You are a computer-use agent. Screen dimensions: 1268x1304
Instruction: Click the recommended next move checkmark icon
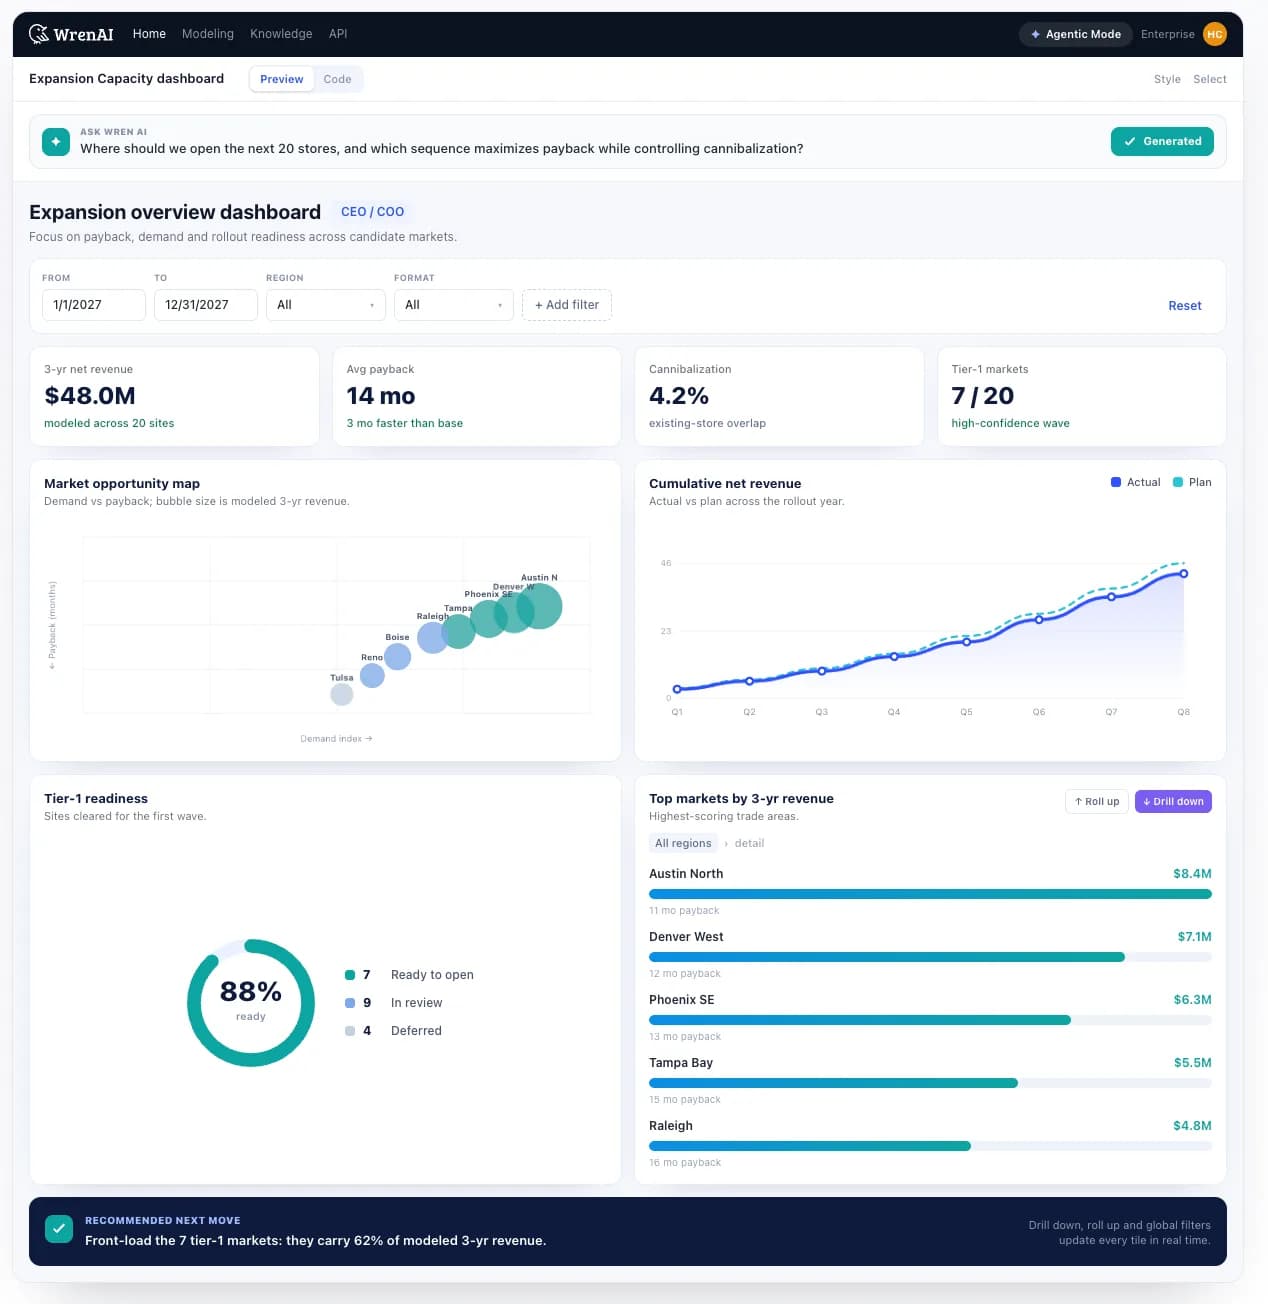[x=59, y=1229]
